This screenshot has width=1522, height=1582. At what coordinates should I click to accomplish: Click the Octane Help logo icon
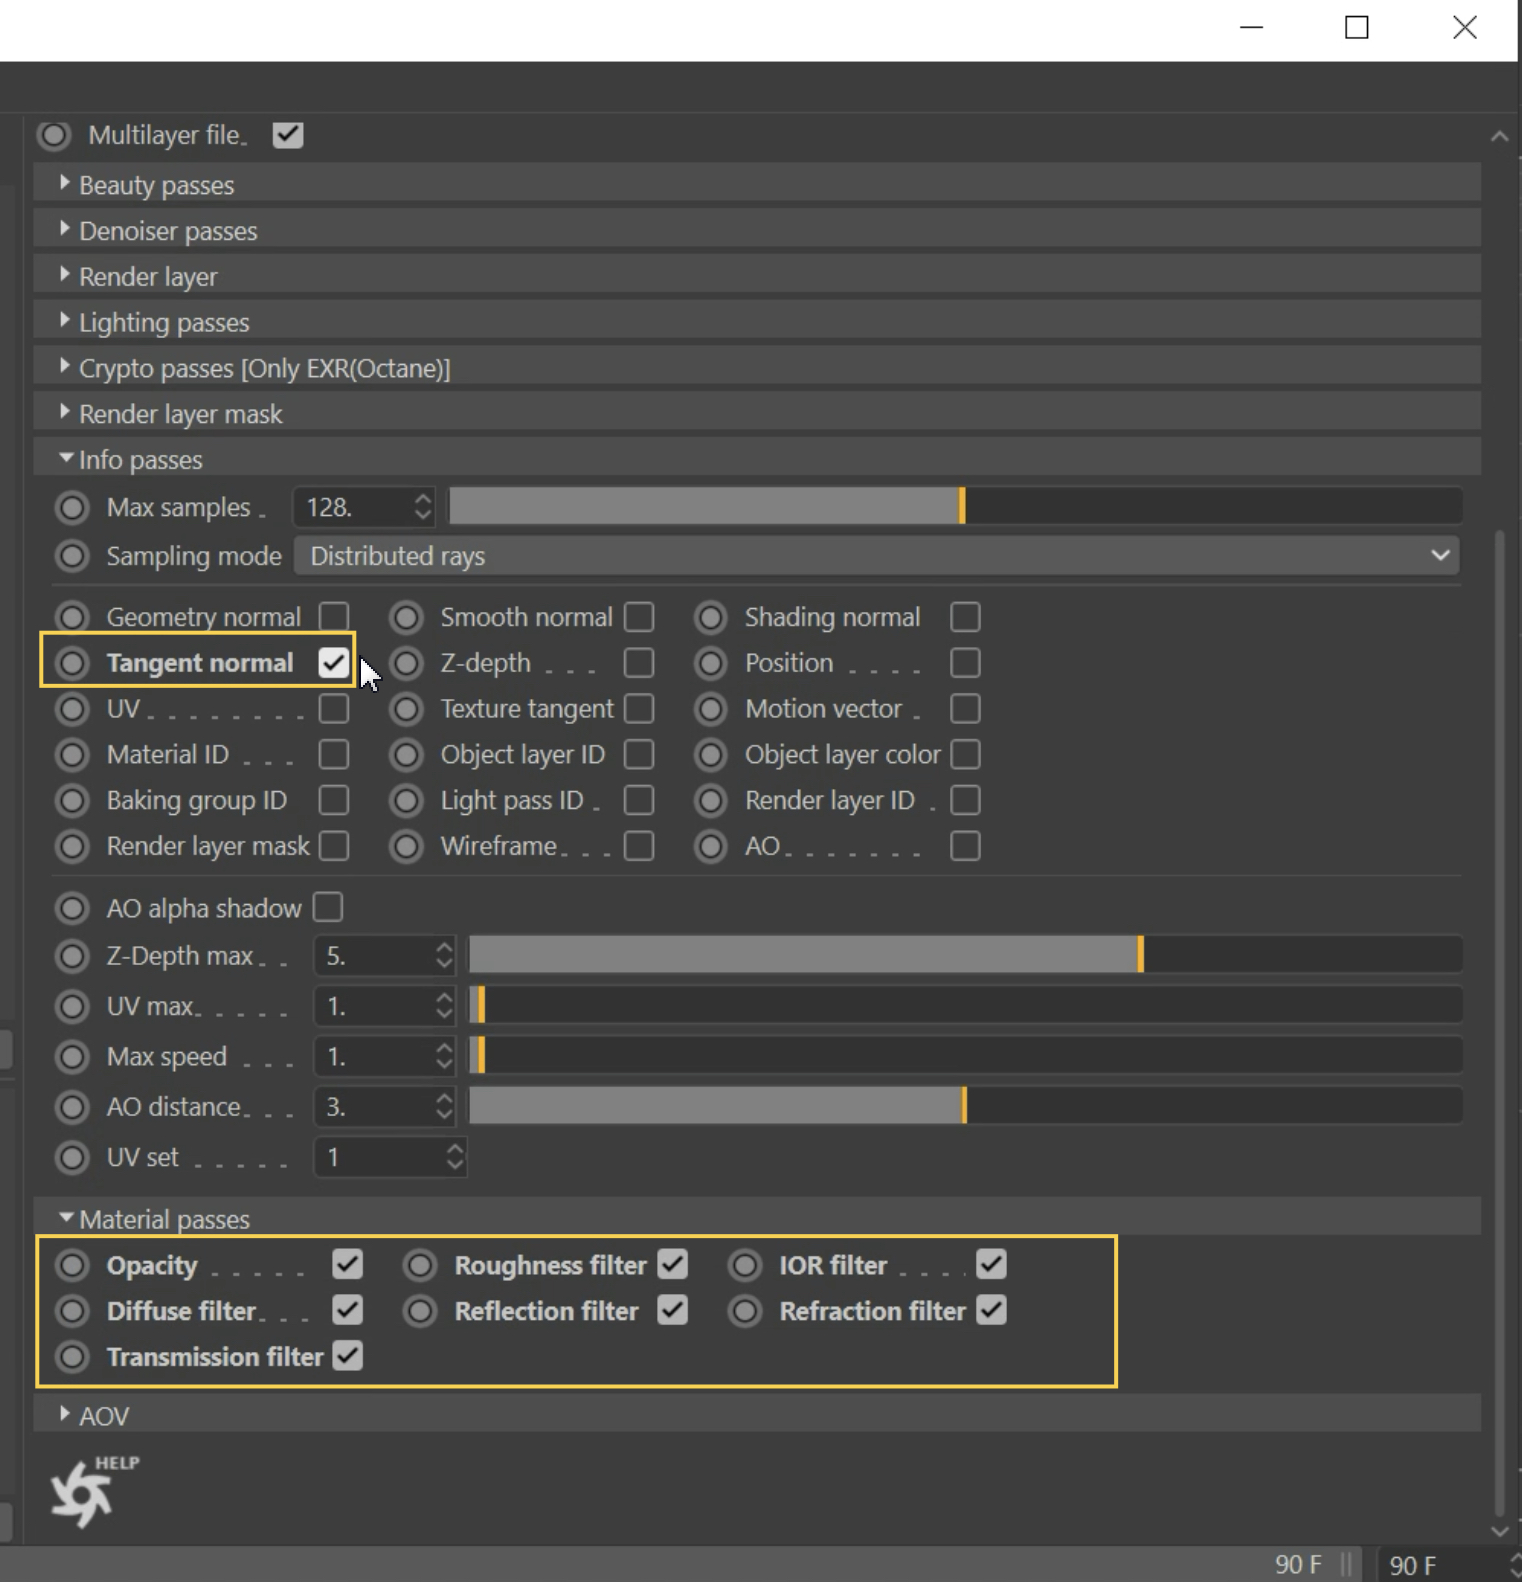point(84,1493)
